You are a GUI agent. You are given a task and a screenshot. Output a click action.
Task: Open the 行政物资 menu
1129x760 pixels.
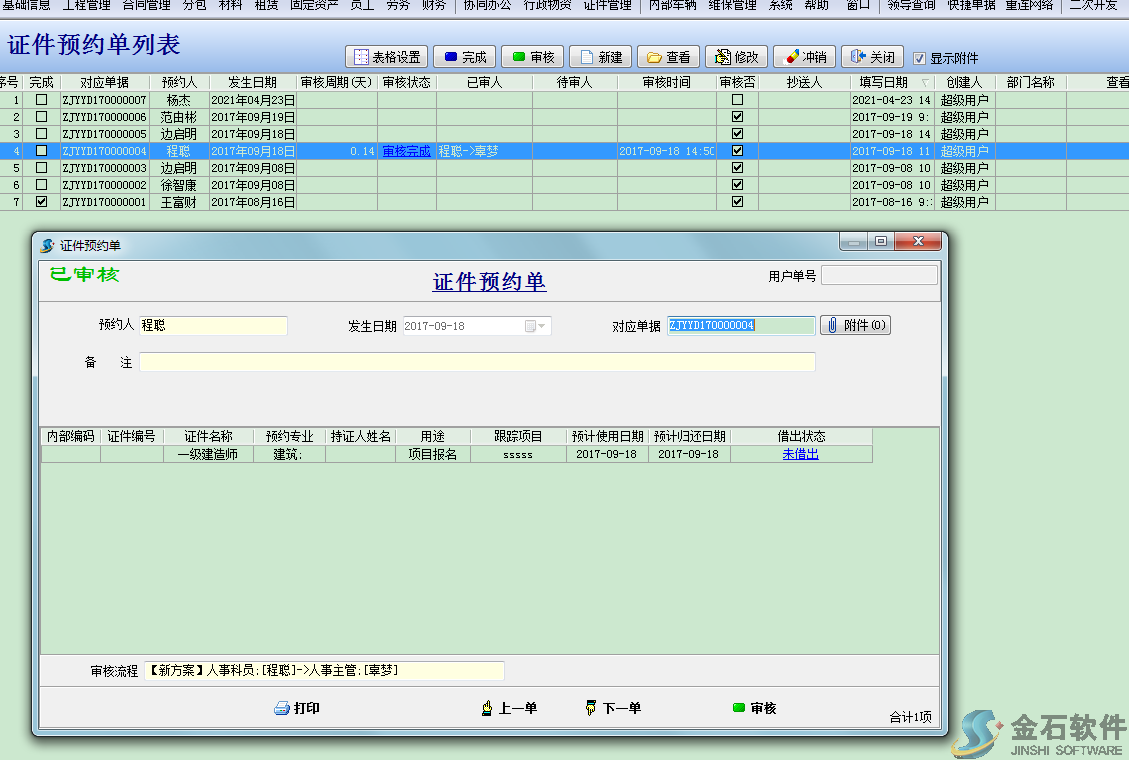point(548,5)
